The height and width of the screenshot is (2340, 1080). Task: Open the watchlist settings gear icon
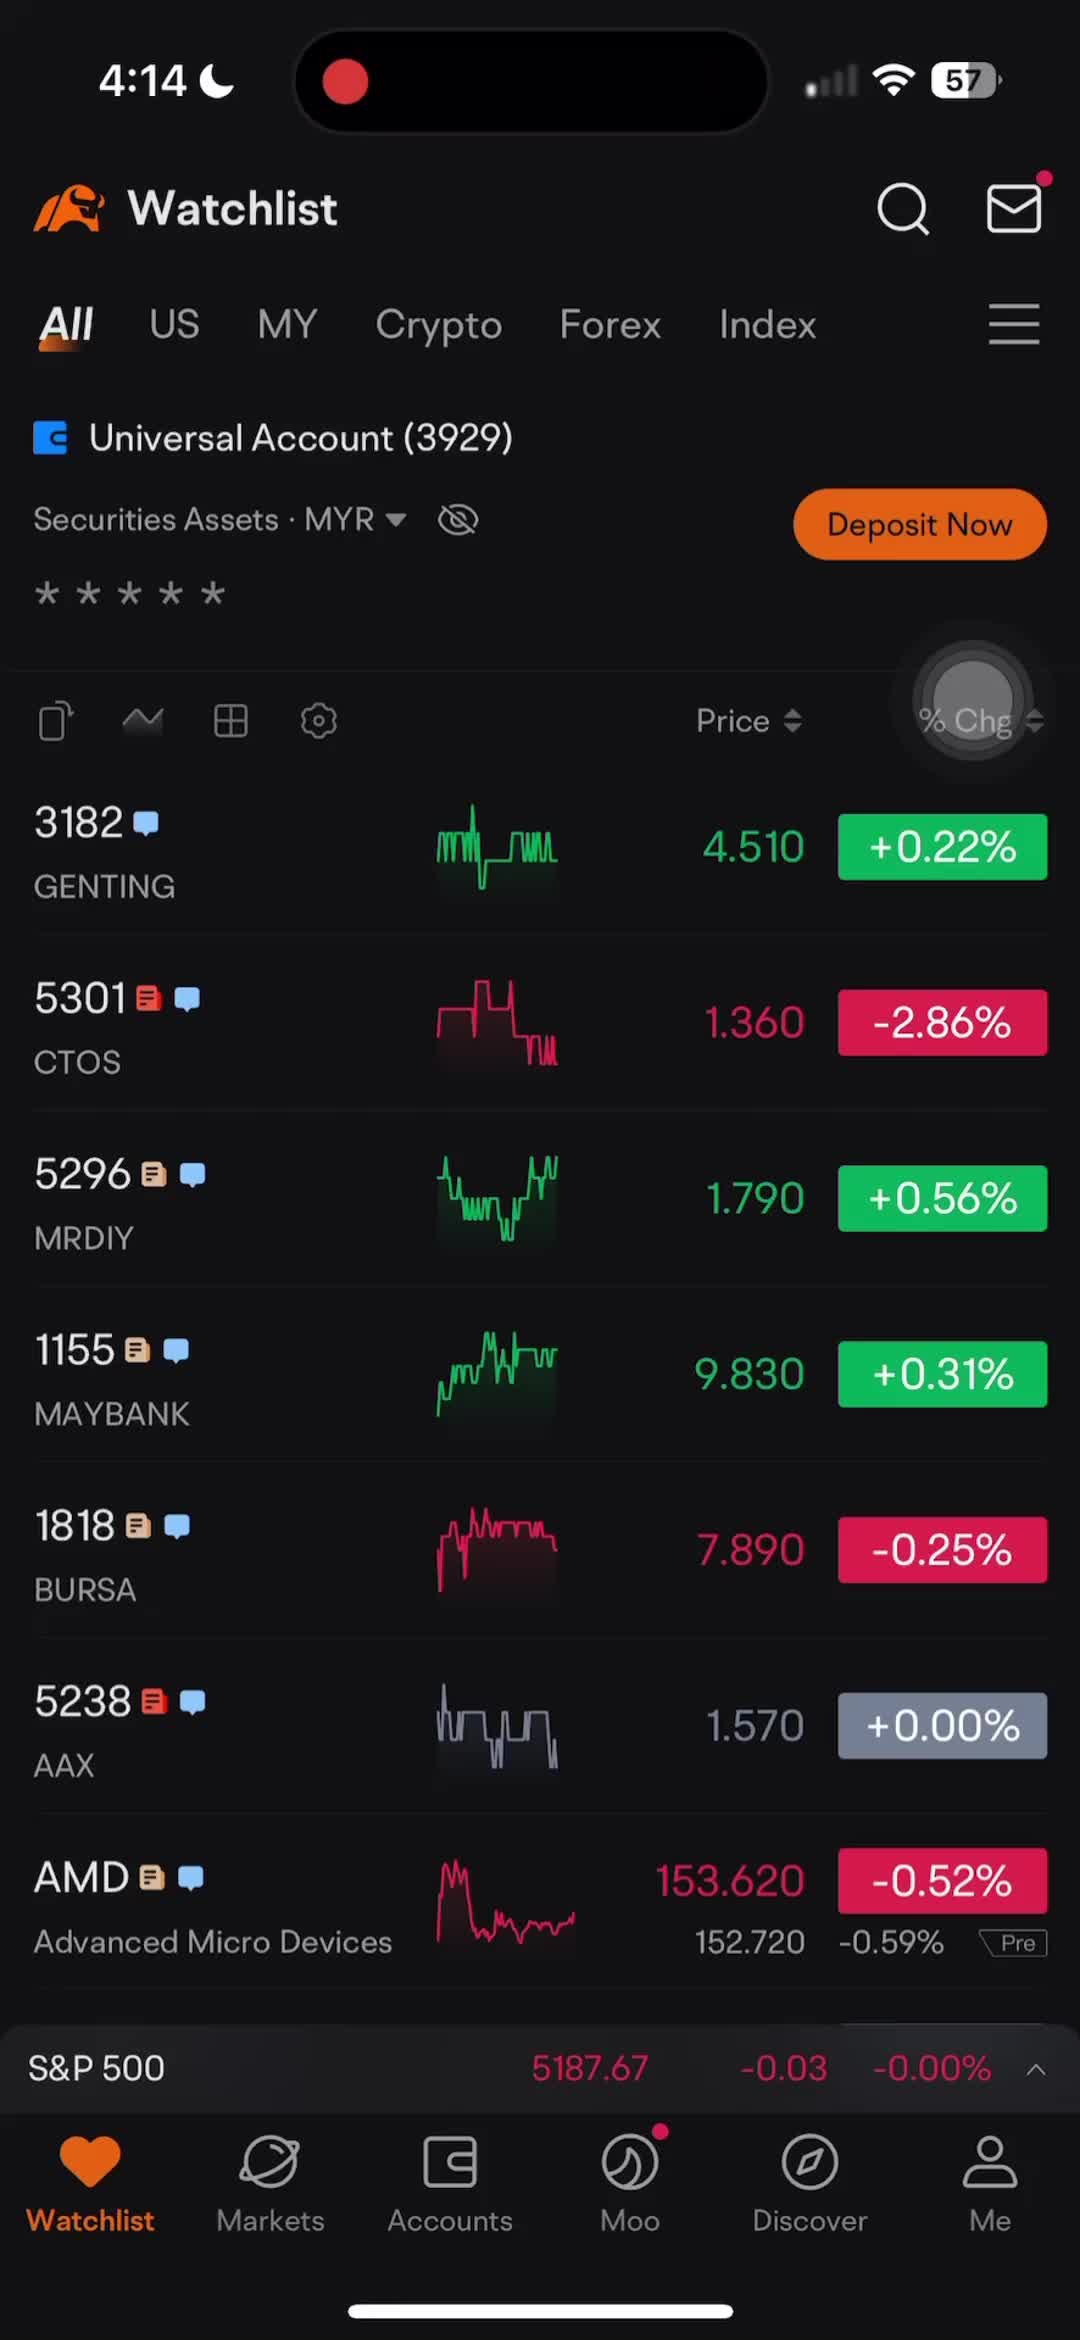[319, 721]
